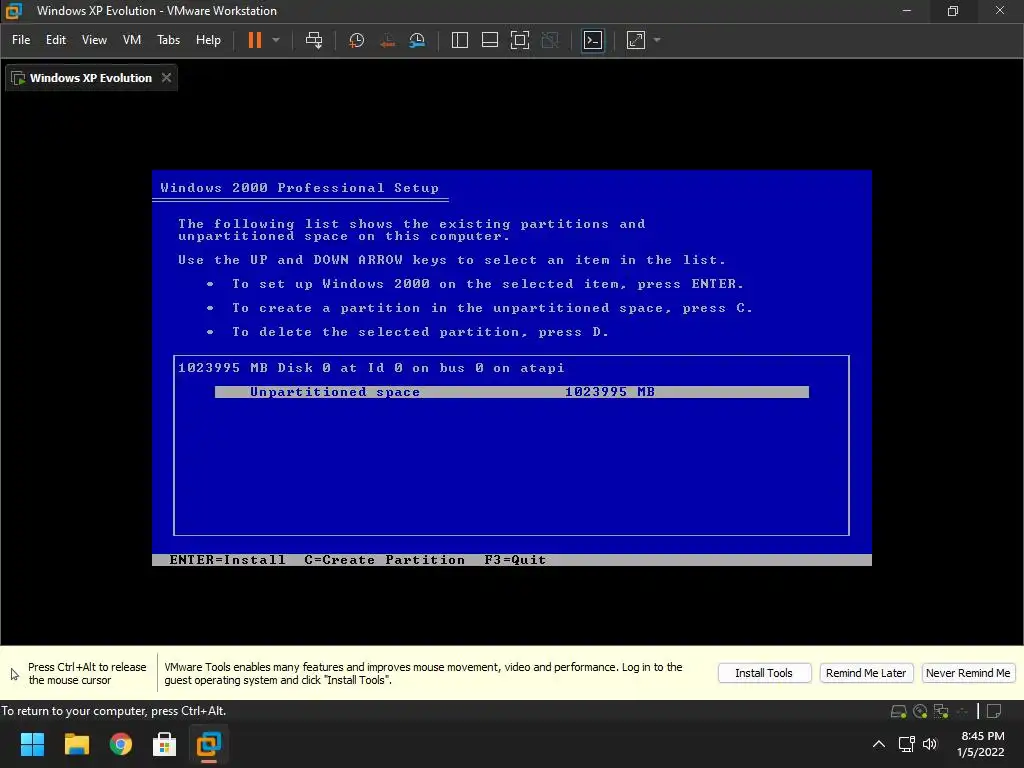The height and width of the screenshot is (768, 1024).
Task: Open the Tabs menu
Action: (168, 40)
